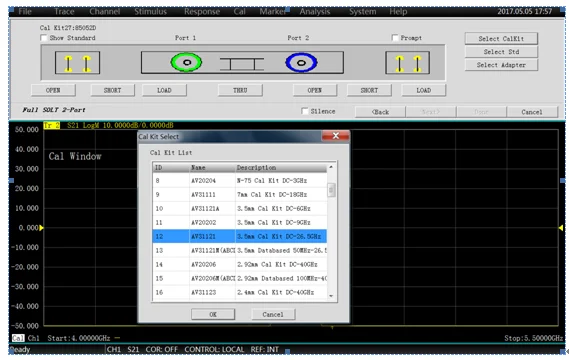Open the File menu
The height and width of the screenshot is (360, 569).
pos(25,12)
